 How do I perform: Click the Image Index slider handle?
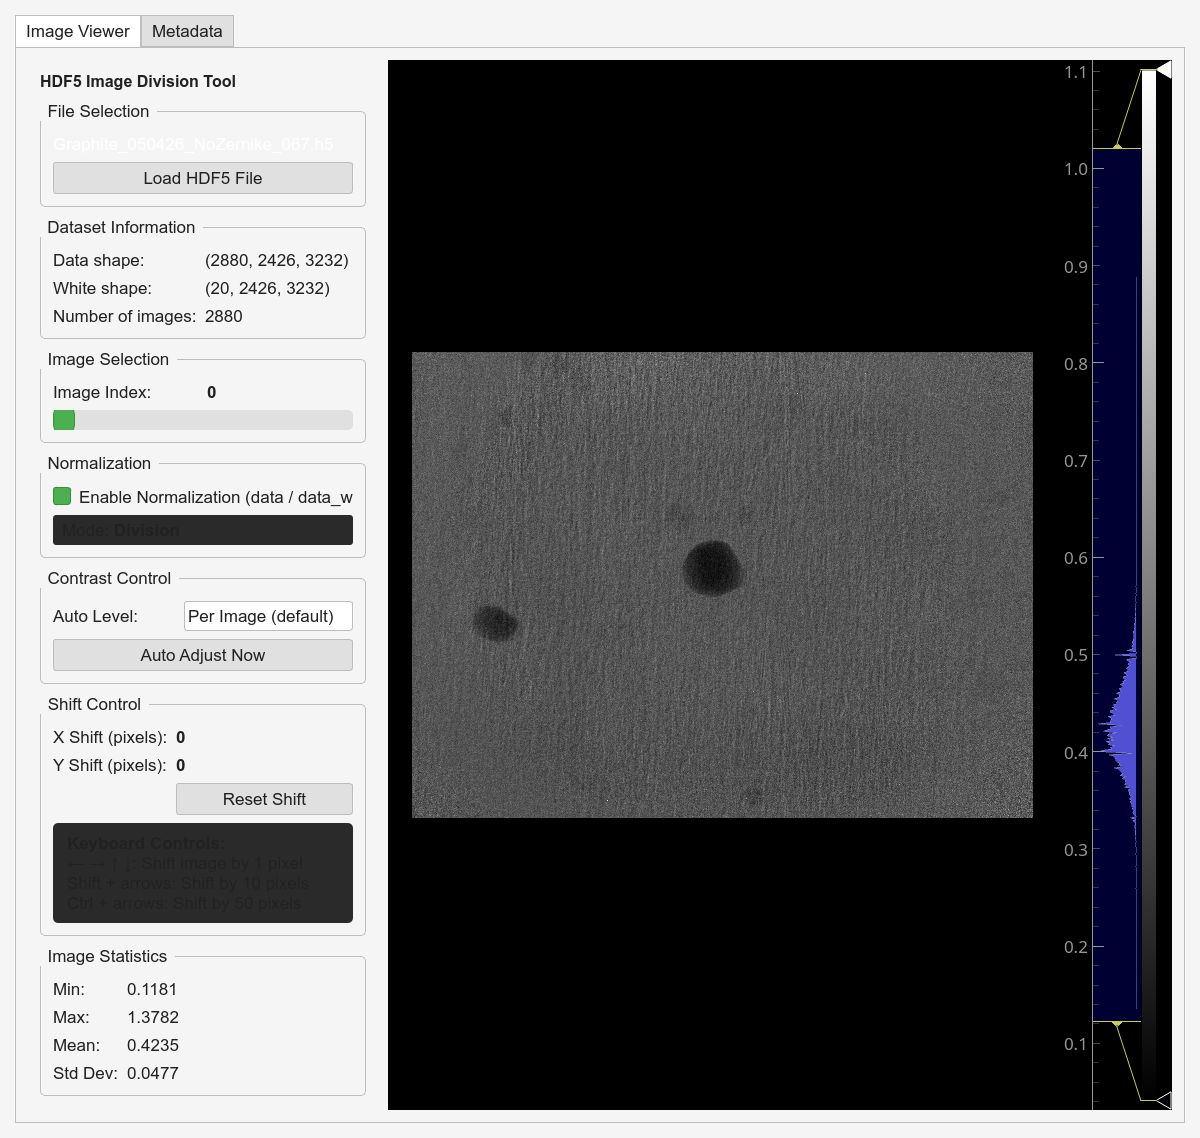point(64,420)
